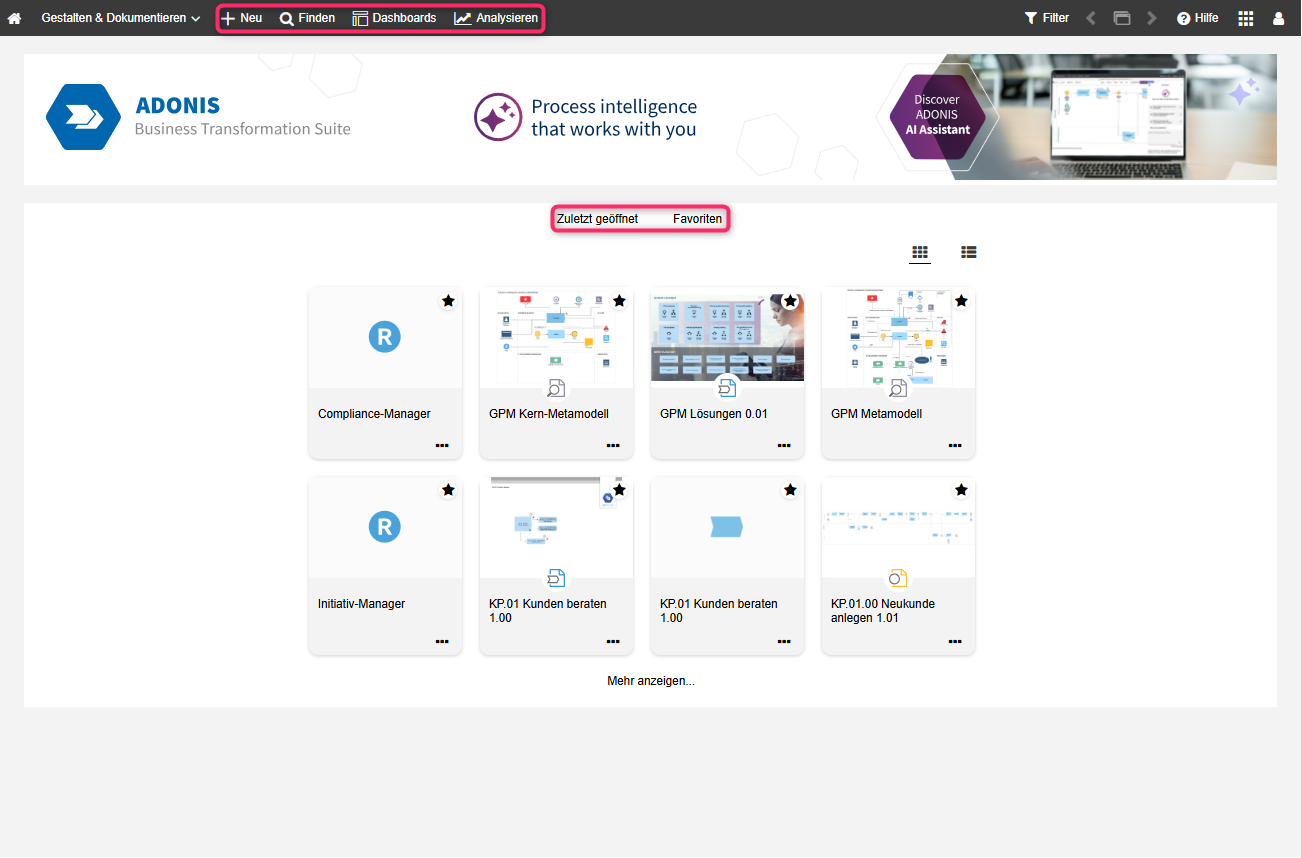Open more options for GPM Kern-Metamodell

coord(613,446)
